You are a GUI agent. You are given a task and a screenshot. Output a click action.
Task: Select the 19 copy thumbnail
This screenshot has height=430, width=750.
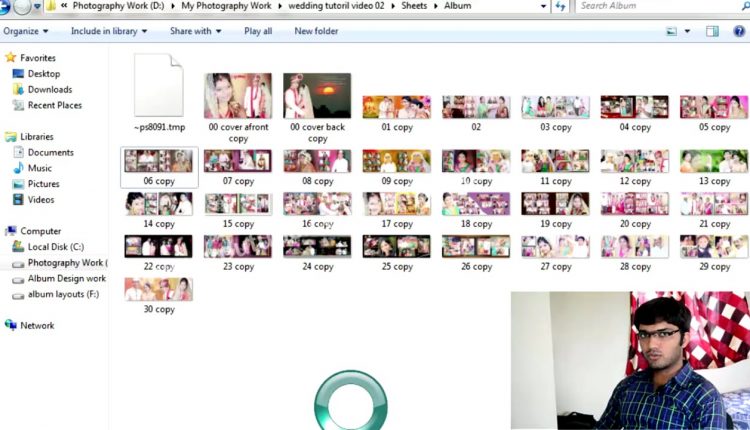tap(555, 204)
